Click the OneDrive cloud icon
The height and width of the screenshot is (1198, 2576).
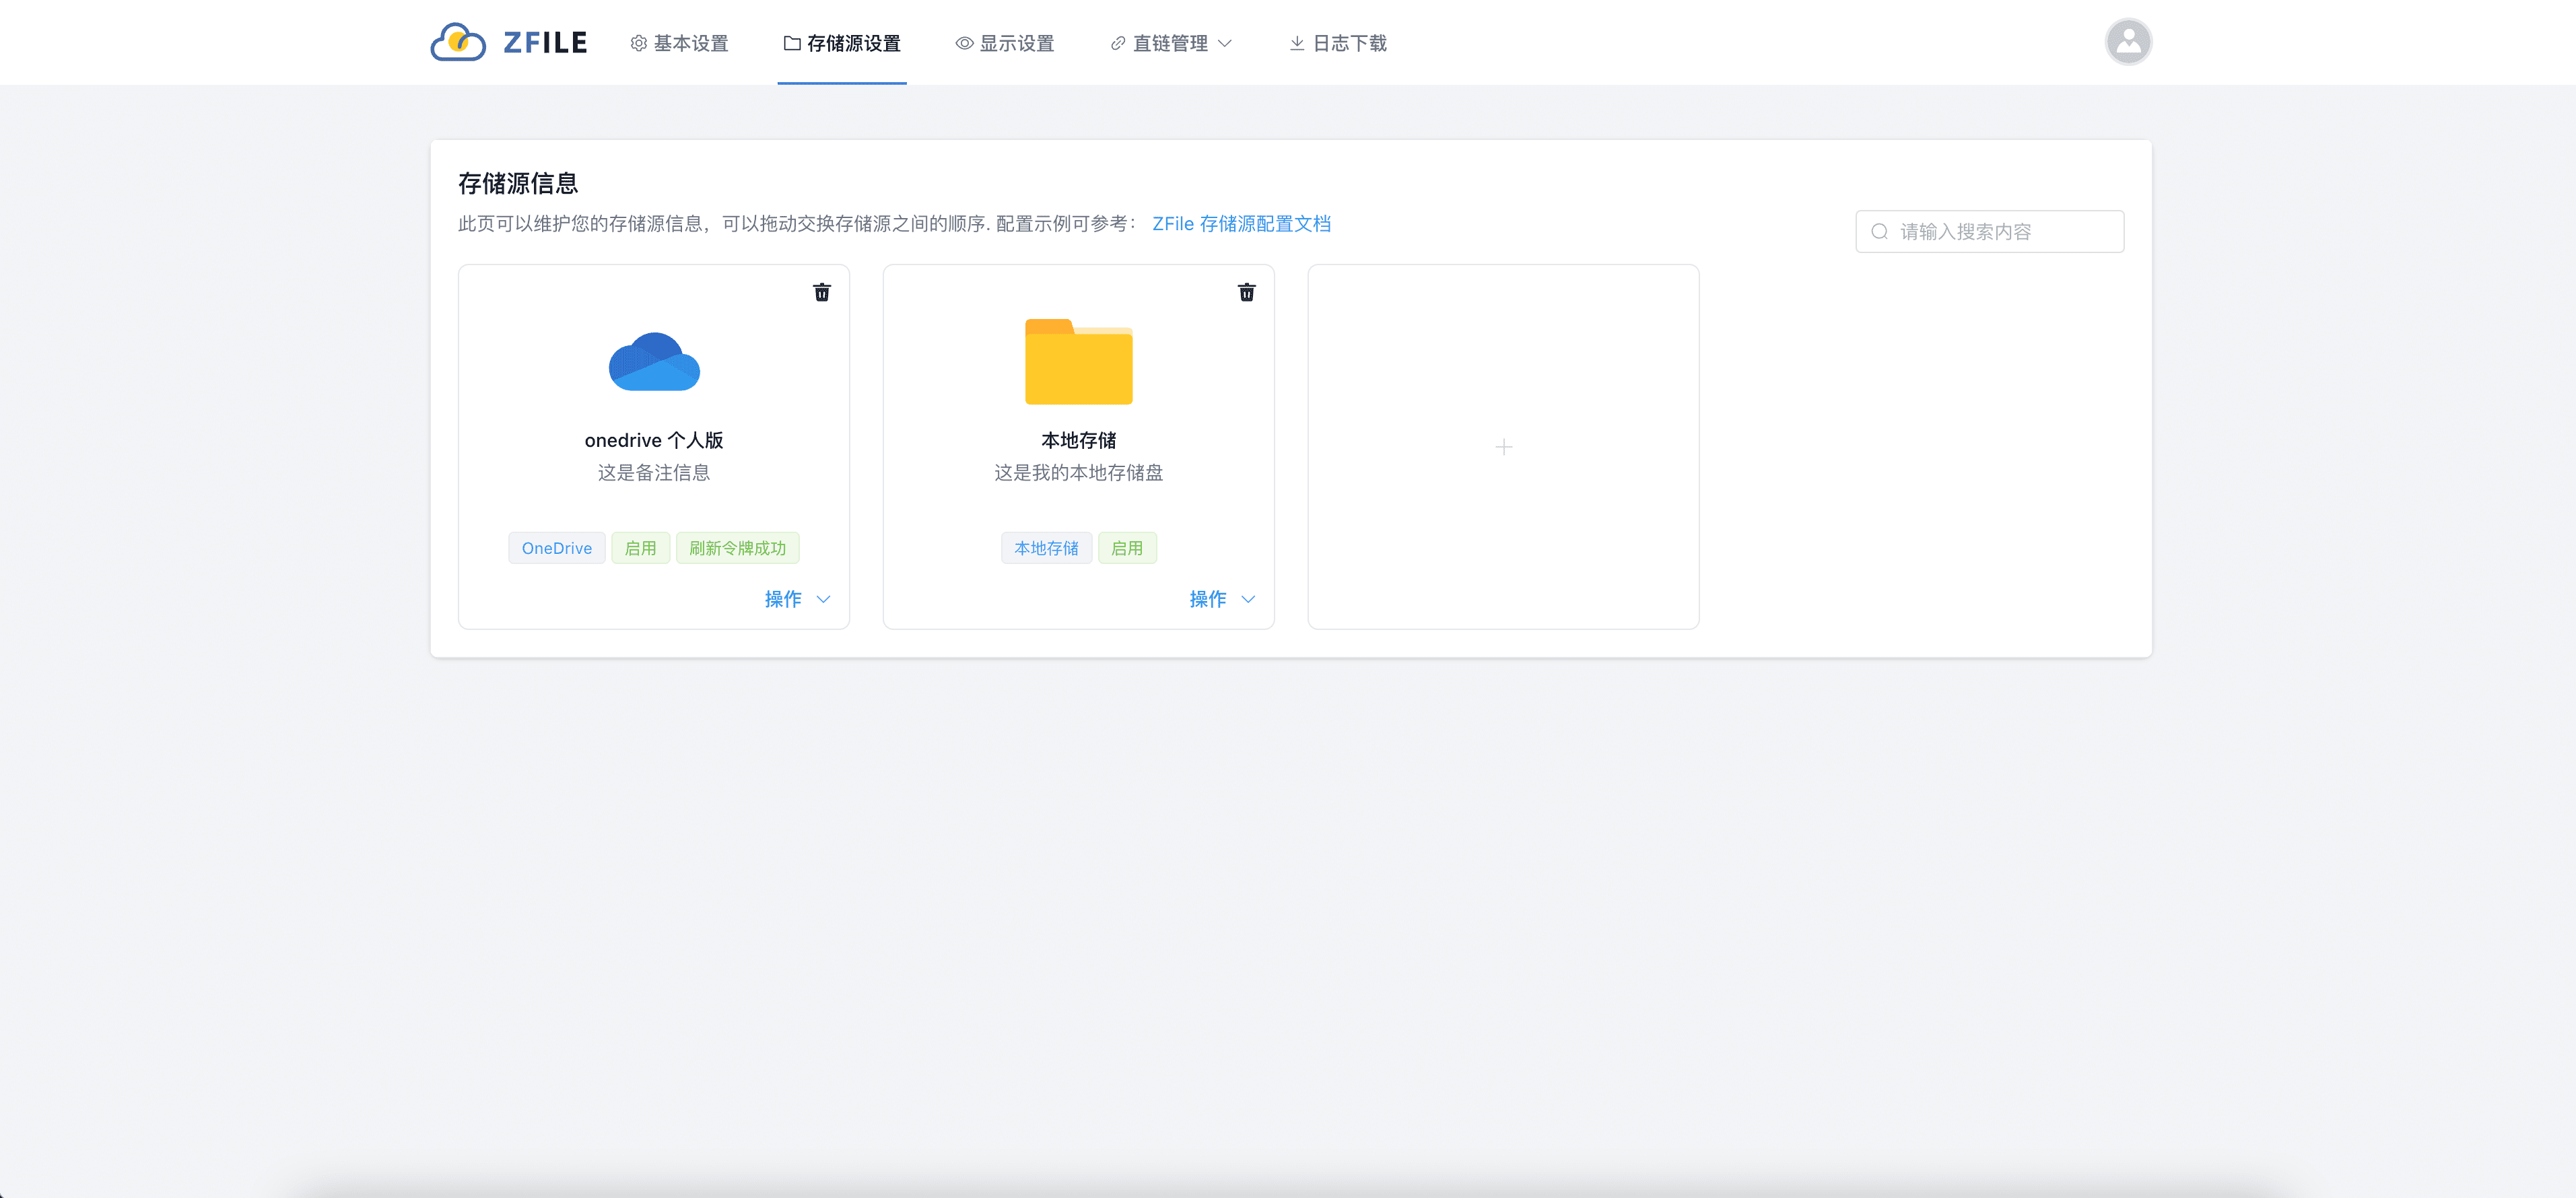654,361
